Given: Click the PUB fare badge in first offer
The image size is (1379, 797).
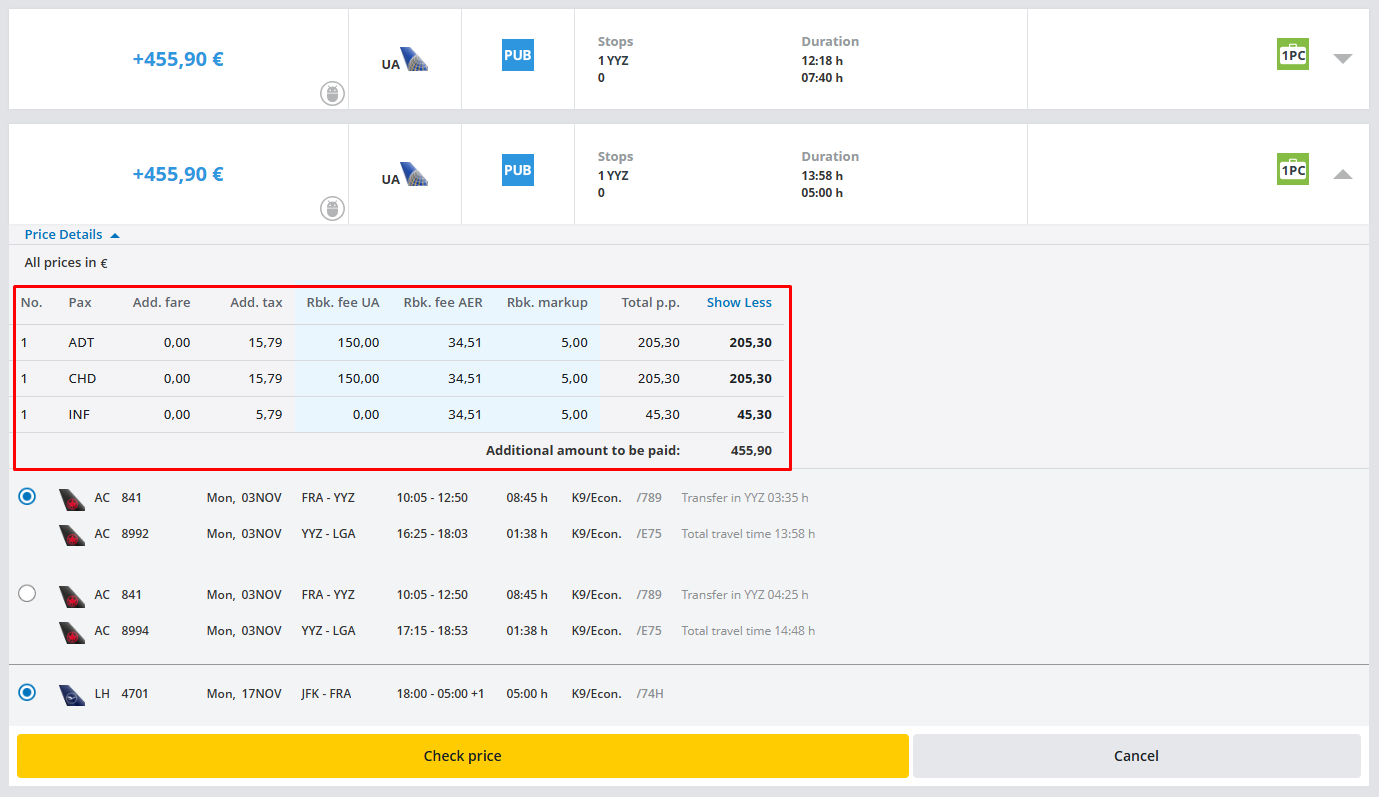Looking at the screenshot, I should (x=517, y=55).
